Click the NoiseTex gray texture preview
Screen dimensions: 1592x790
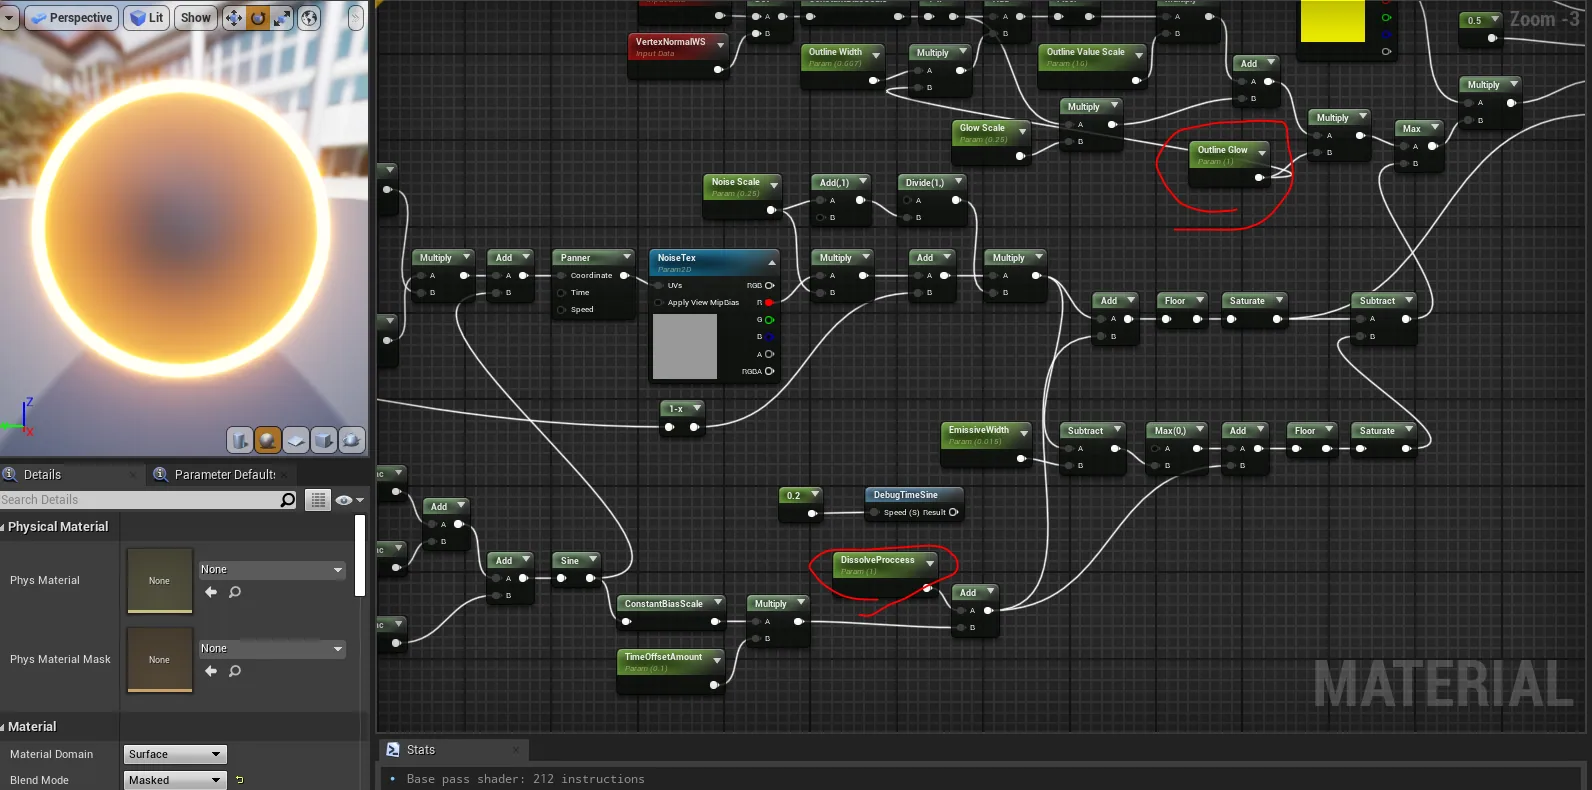click(x=685, y=347)
